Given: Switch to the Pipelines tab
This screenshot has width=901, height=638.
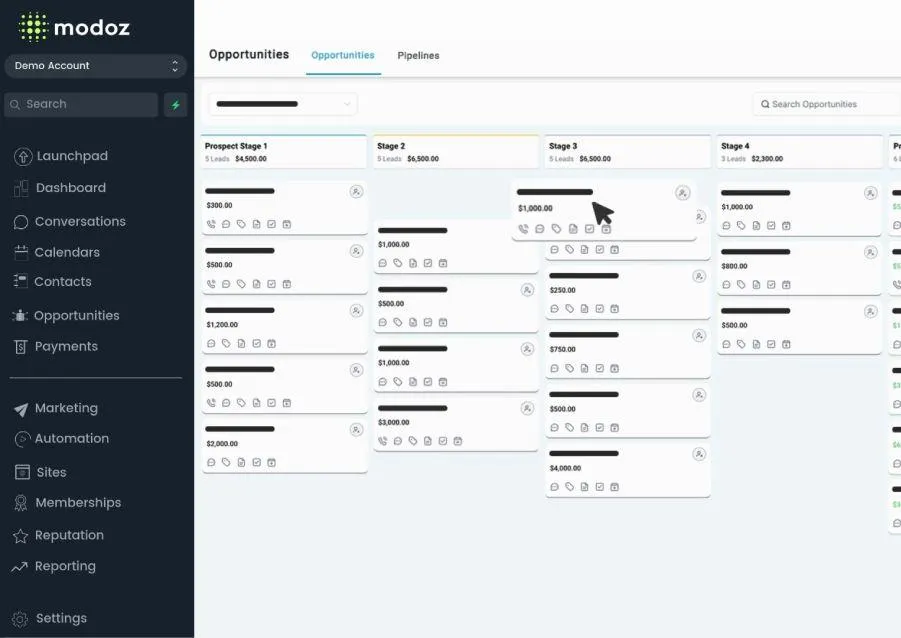Looking at the screenshot, I should pos(418,56).
